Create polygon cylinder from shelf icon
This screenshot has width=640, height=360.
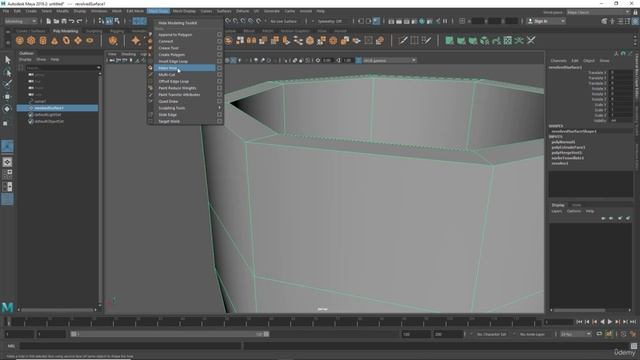[x=43, y=40]
